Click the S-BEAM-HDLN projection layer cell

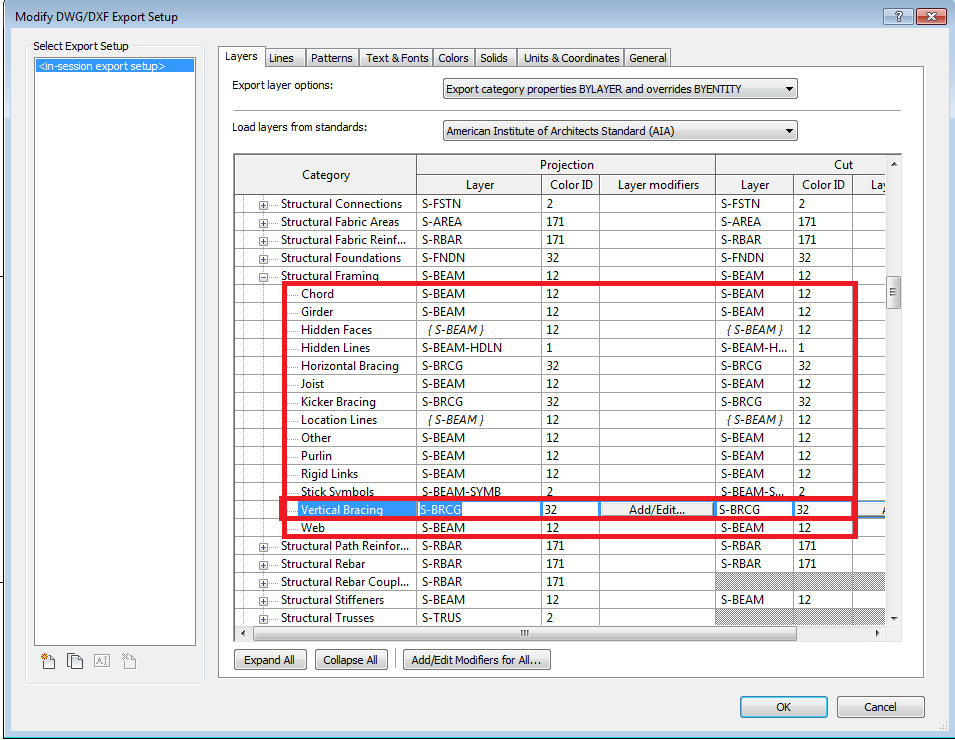point(479,348)
